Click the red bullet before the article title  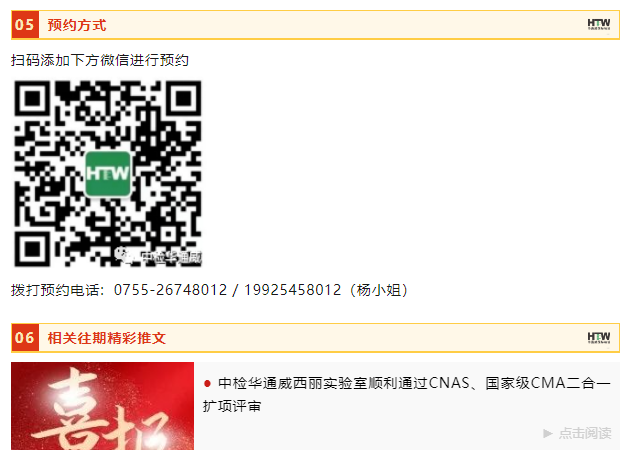(207, 384)
